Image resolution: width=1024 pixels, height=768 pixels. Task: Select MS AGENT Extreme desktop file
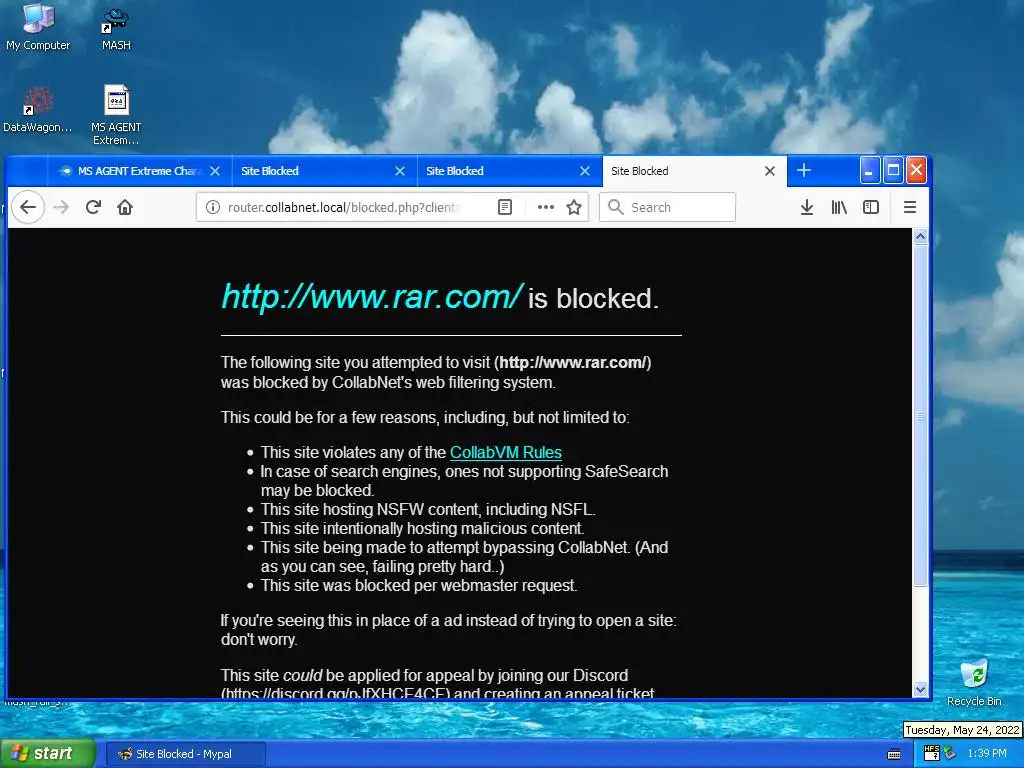pyautogui.click(x=116, y=115)
